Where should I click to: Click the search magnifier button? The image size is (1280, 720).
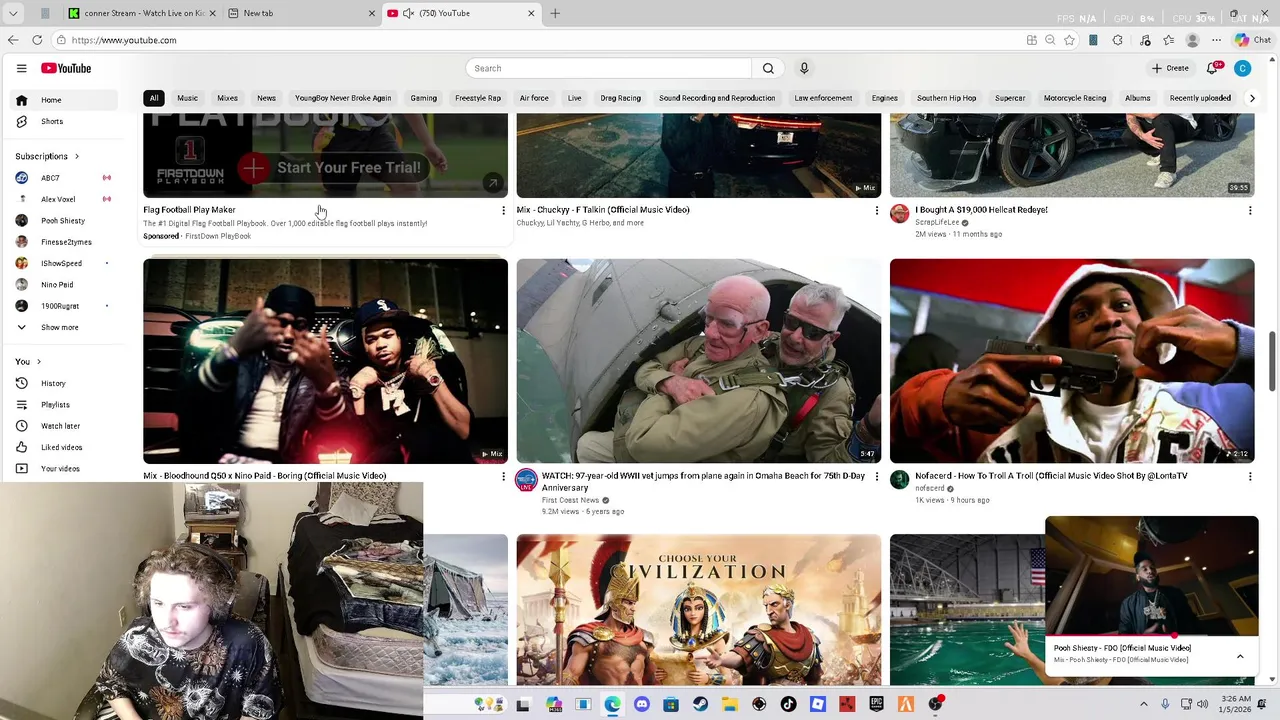[768, 68]
